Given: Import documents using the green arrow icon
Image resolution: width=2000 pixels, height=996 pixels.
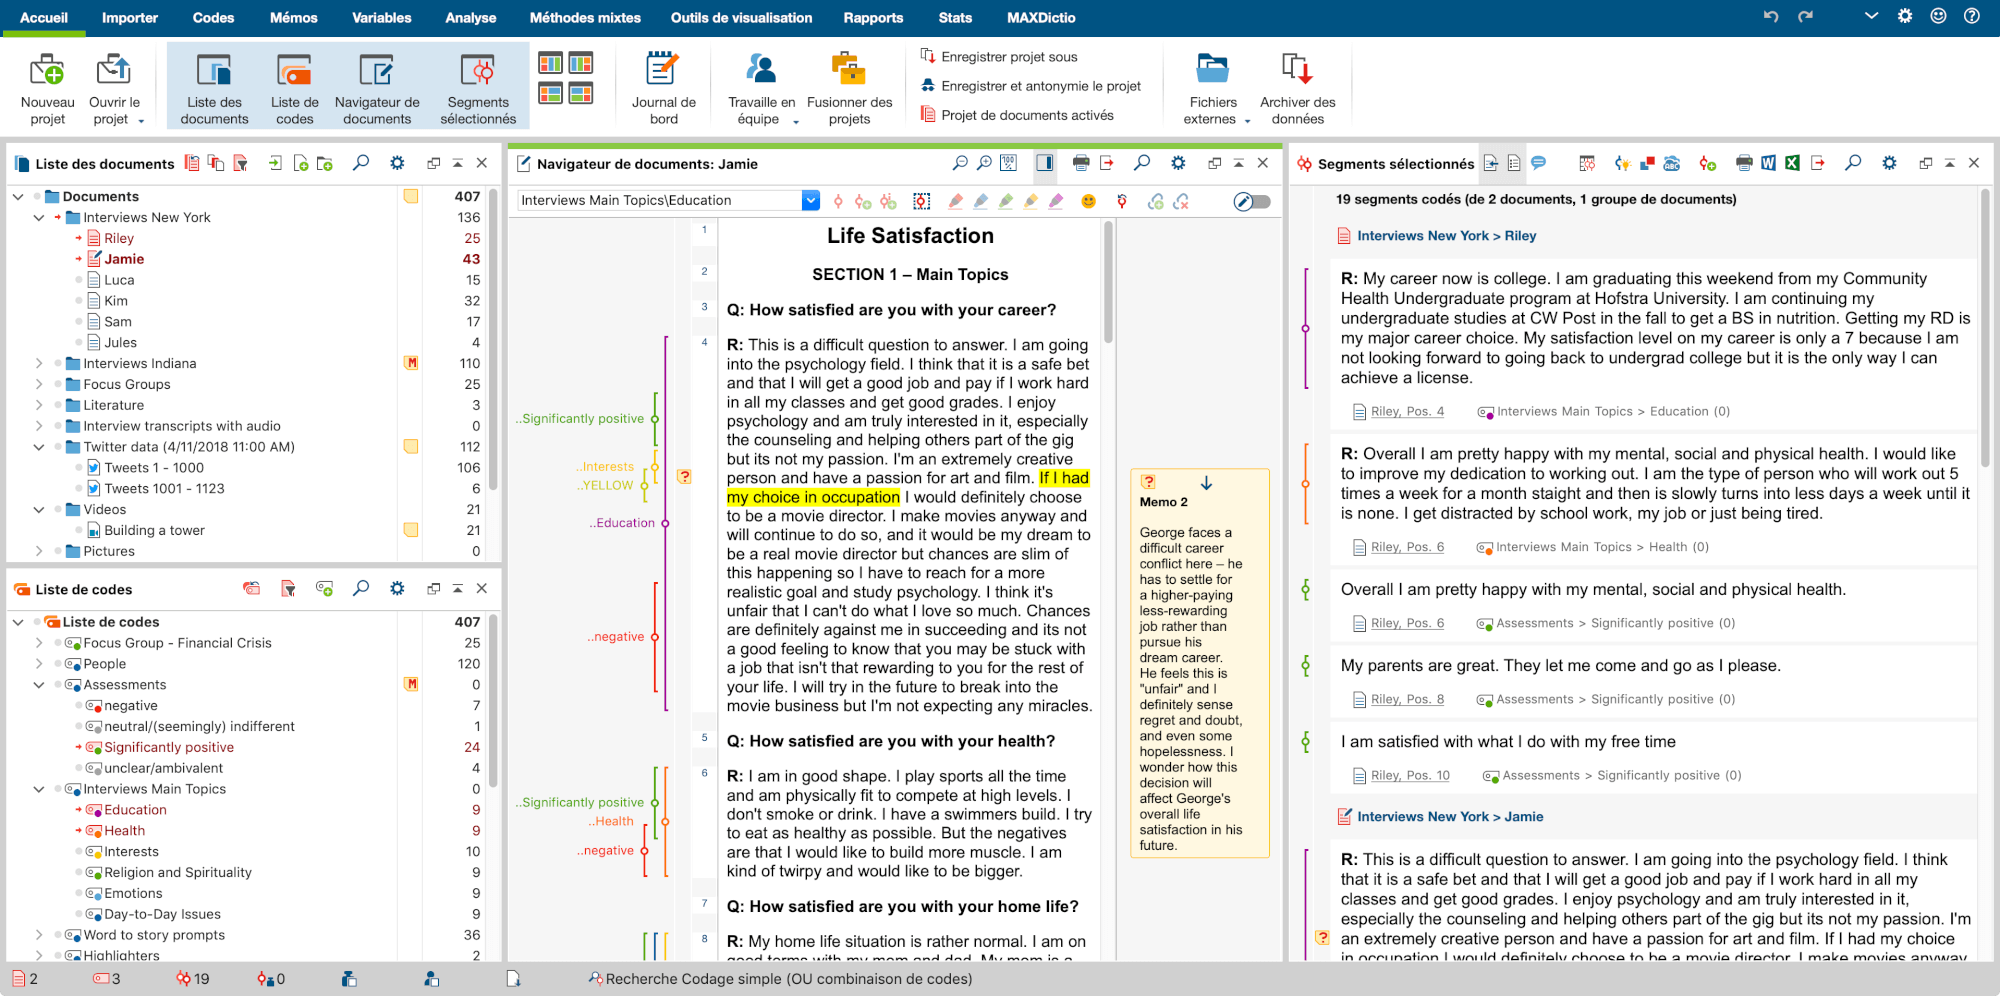Looking at the screenshot, I should click(275, 163).
